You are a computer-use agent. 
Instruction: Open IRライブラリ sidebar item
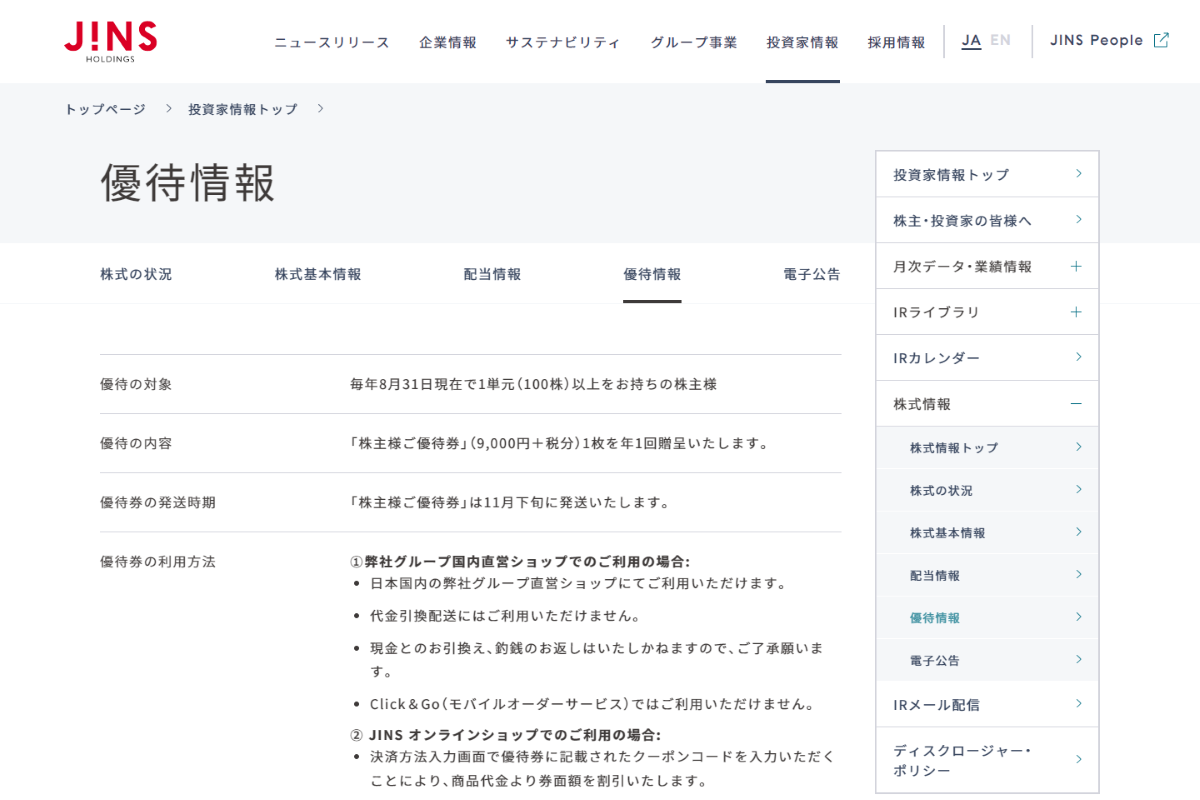click(987, 312)
